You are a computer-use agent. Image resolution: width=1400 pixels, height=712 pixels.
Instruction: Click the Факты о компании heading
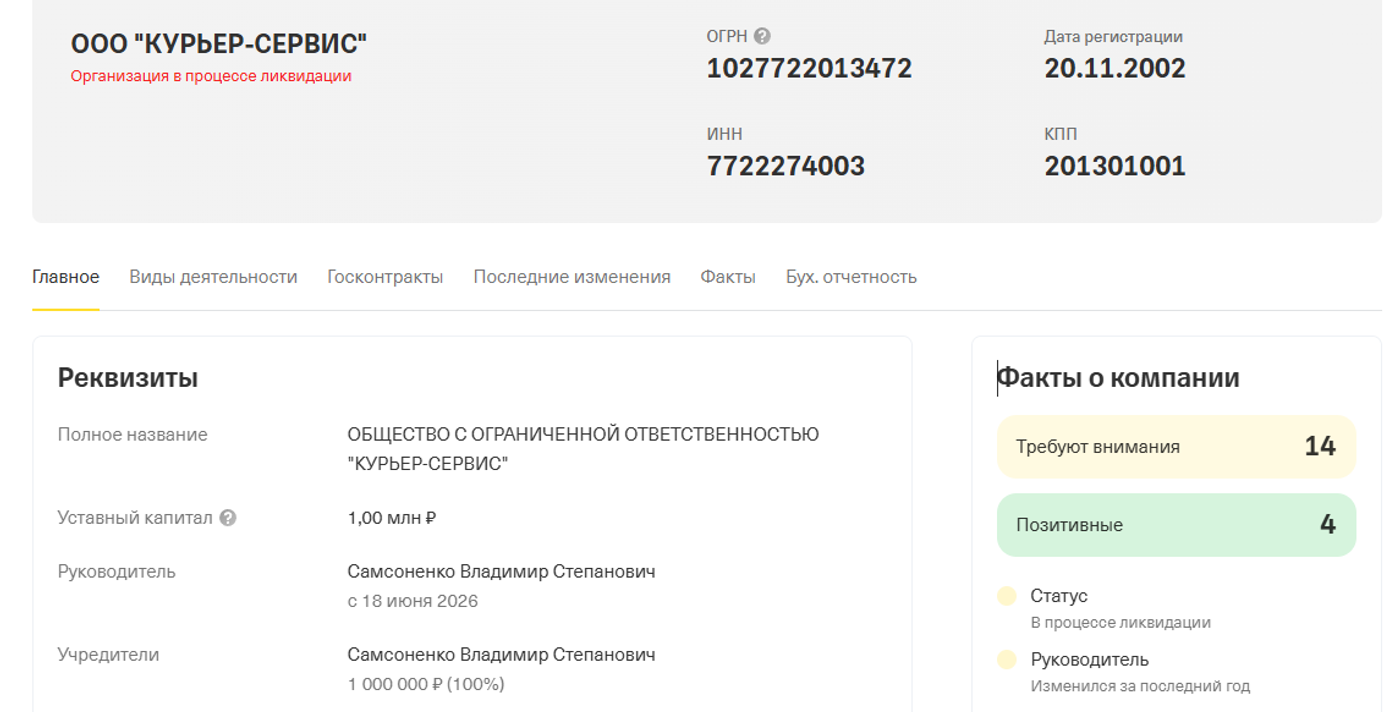1118,378
